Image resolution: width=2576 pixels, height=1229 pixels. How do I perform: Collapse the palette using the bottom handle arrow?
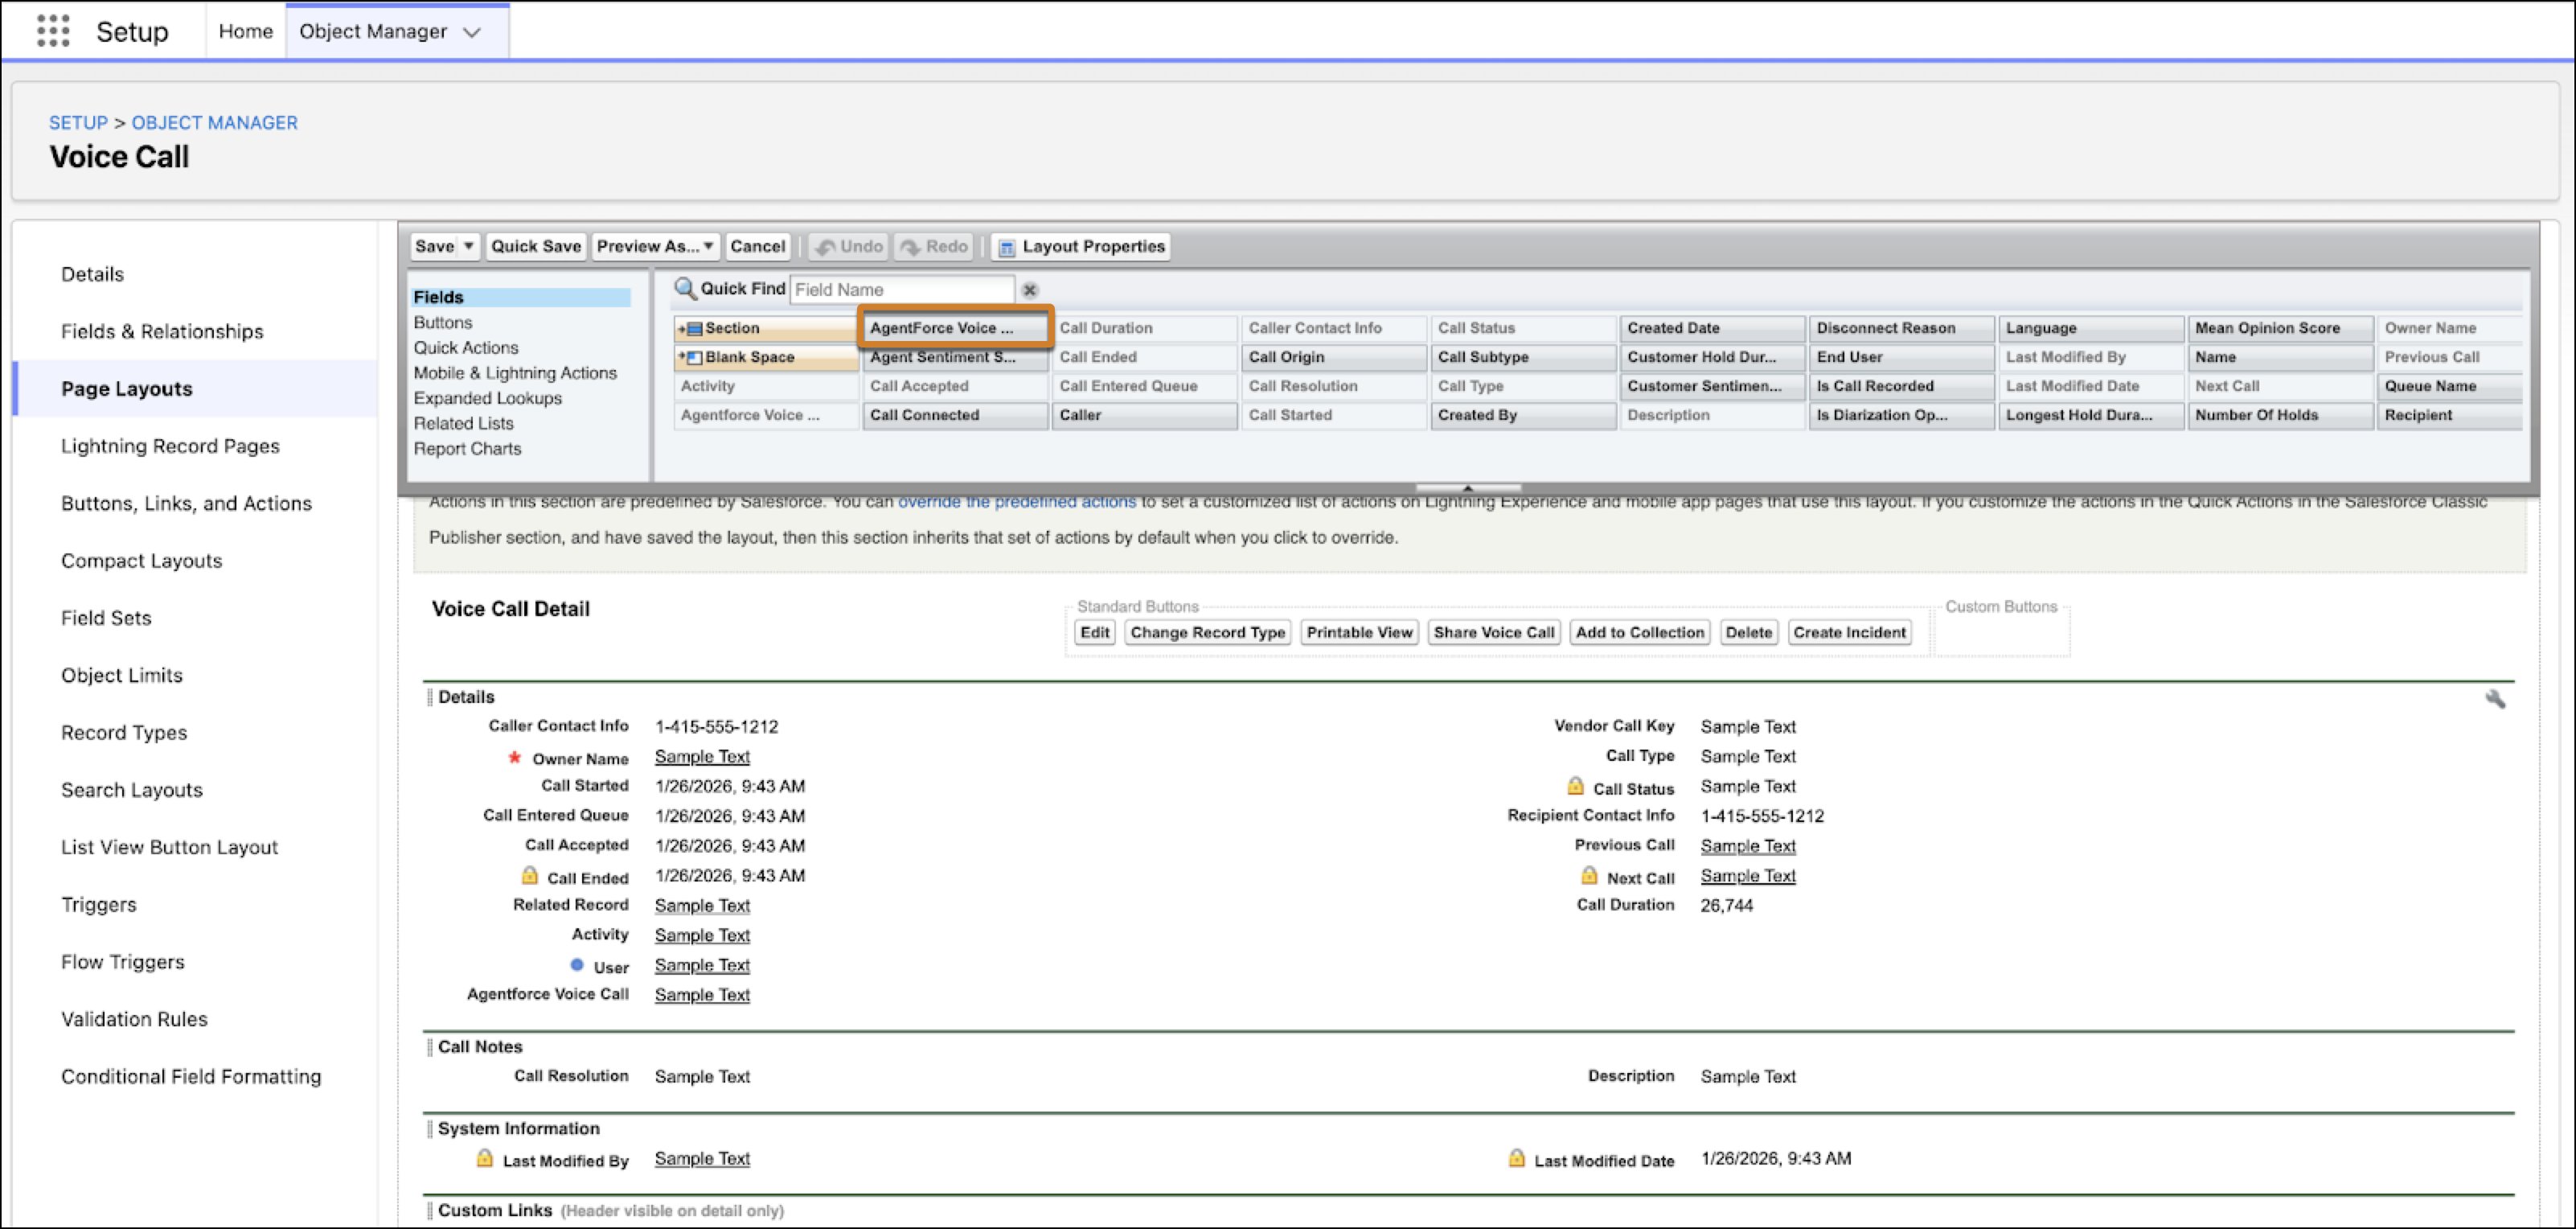tap(1468, 487)
